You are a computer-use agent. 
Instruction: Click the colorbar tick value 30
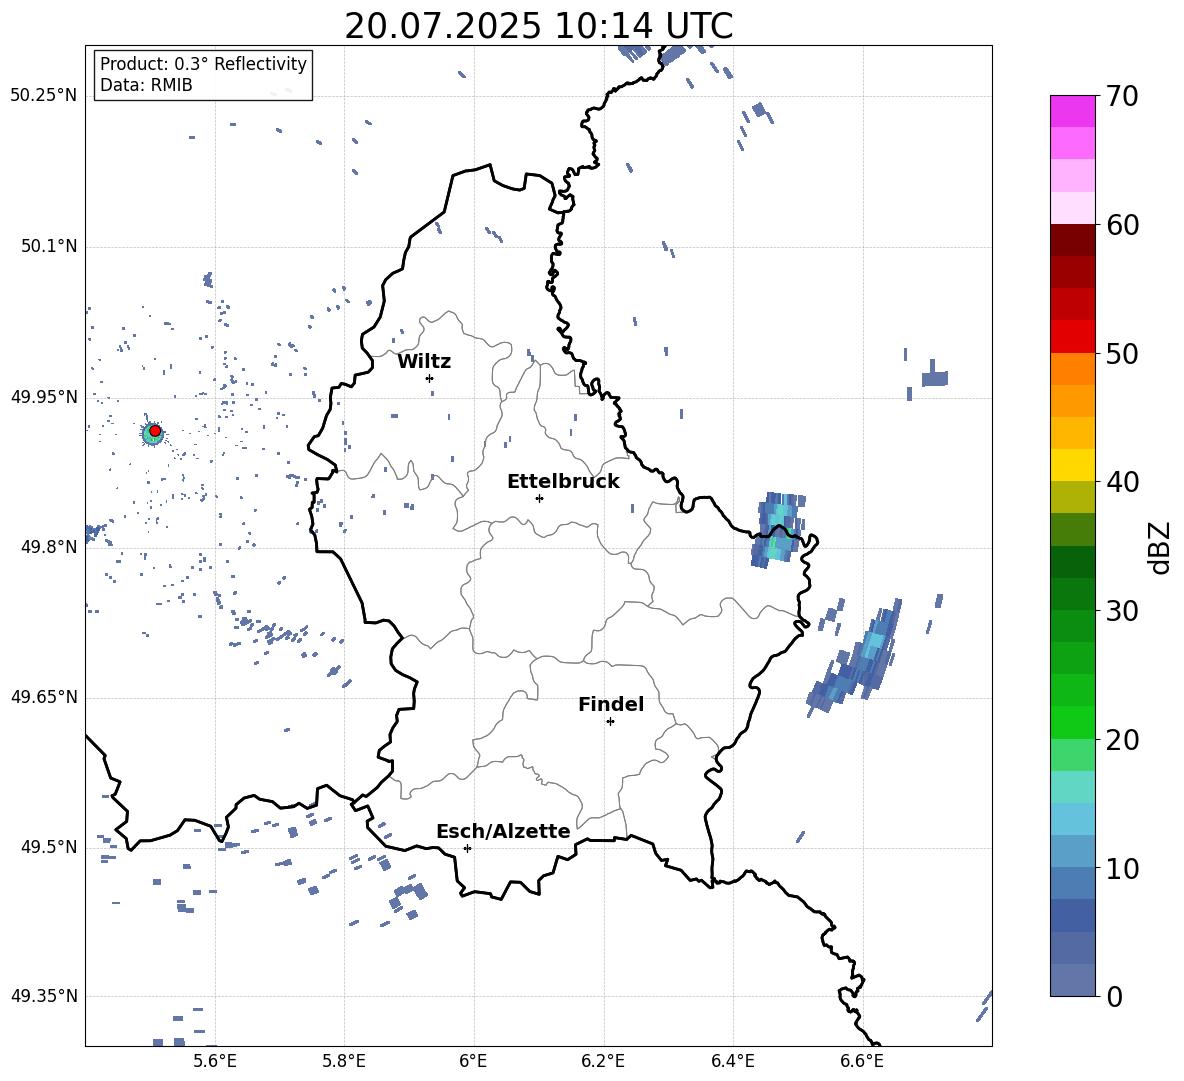click(1122, 611)
